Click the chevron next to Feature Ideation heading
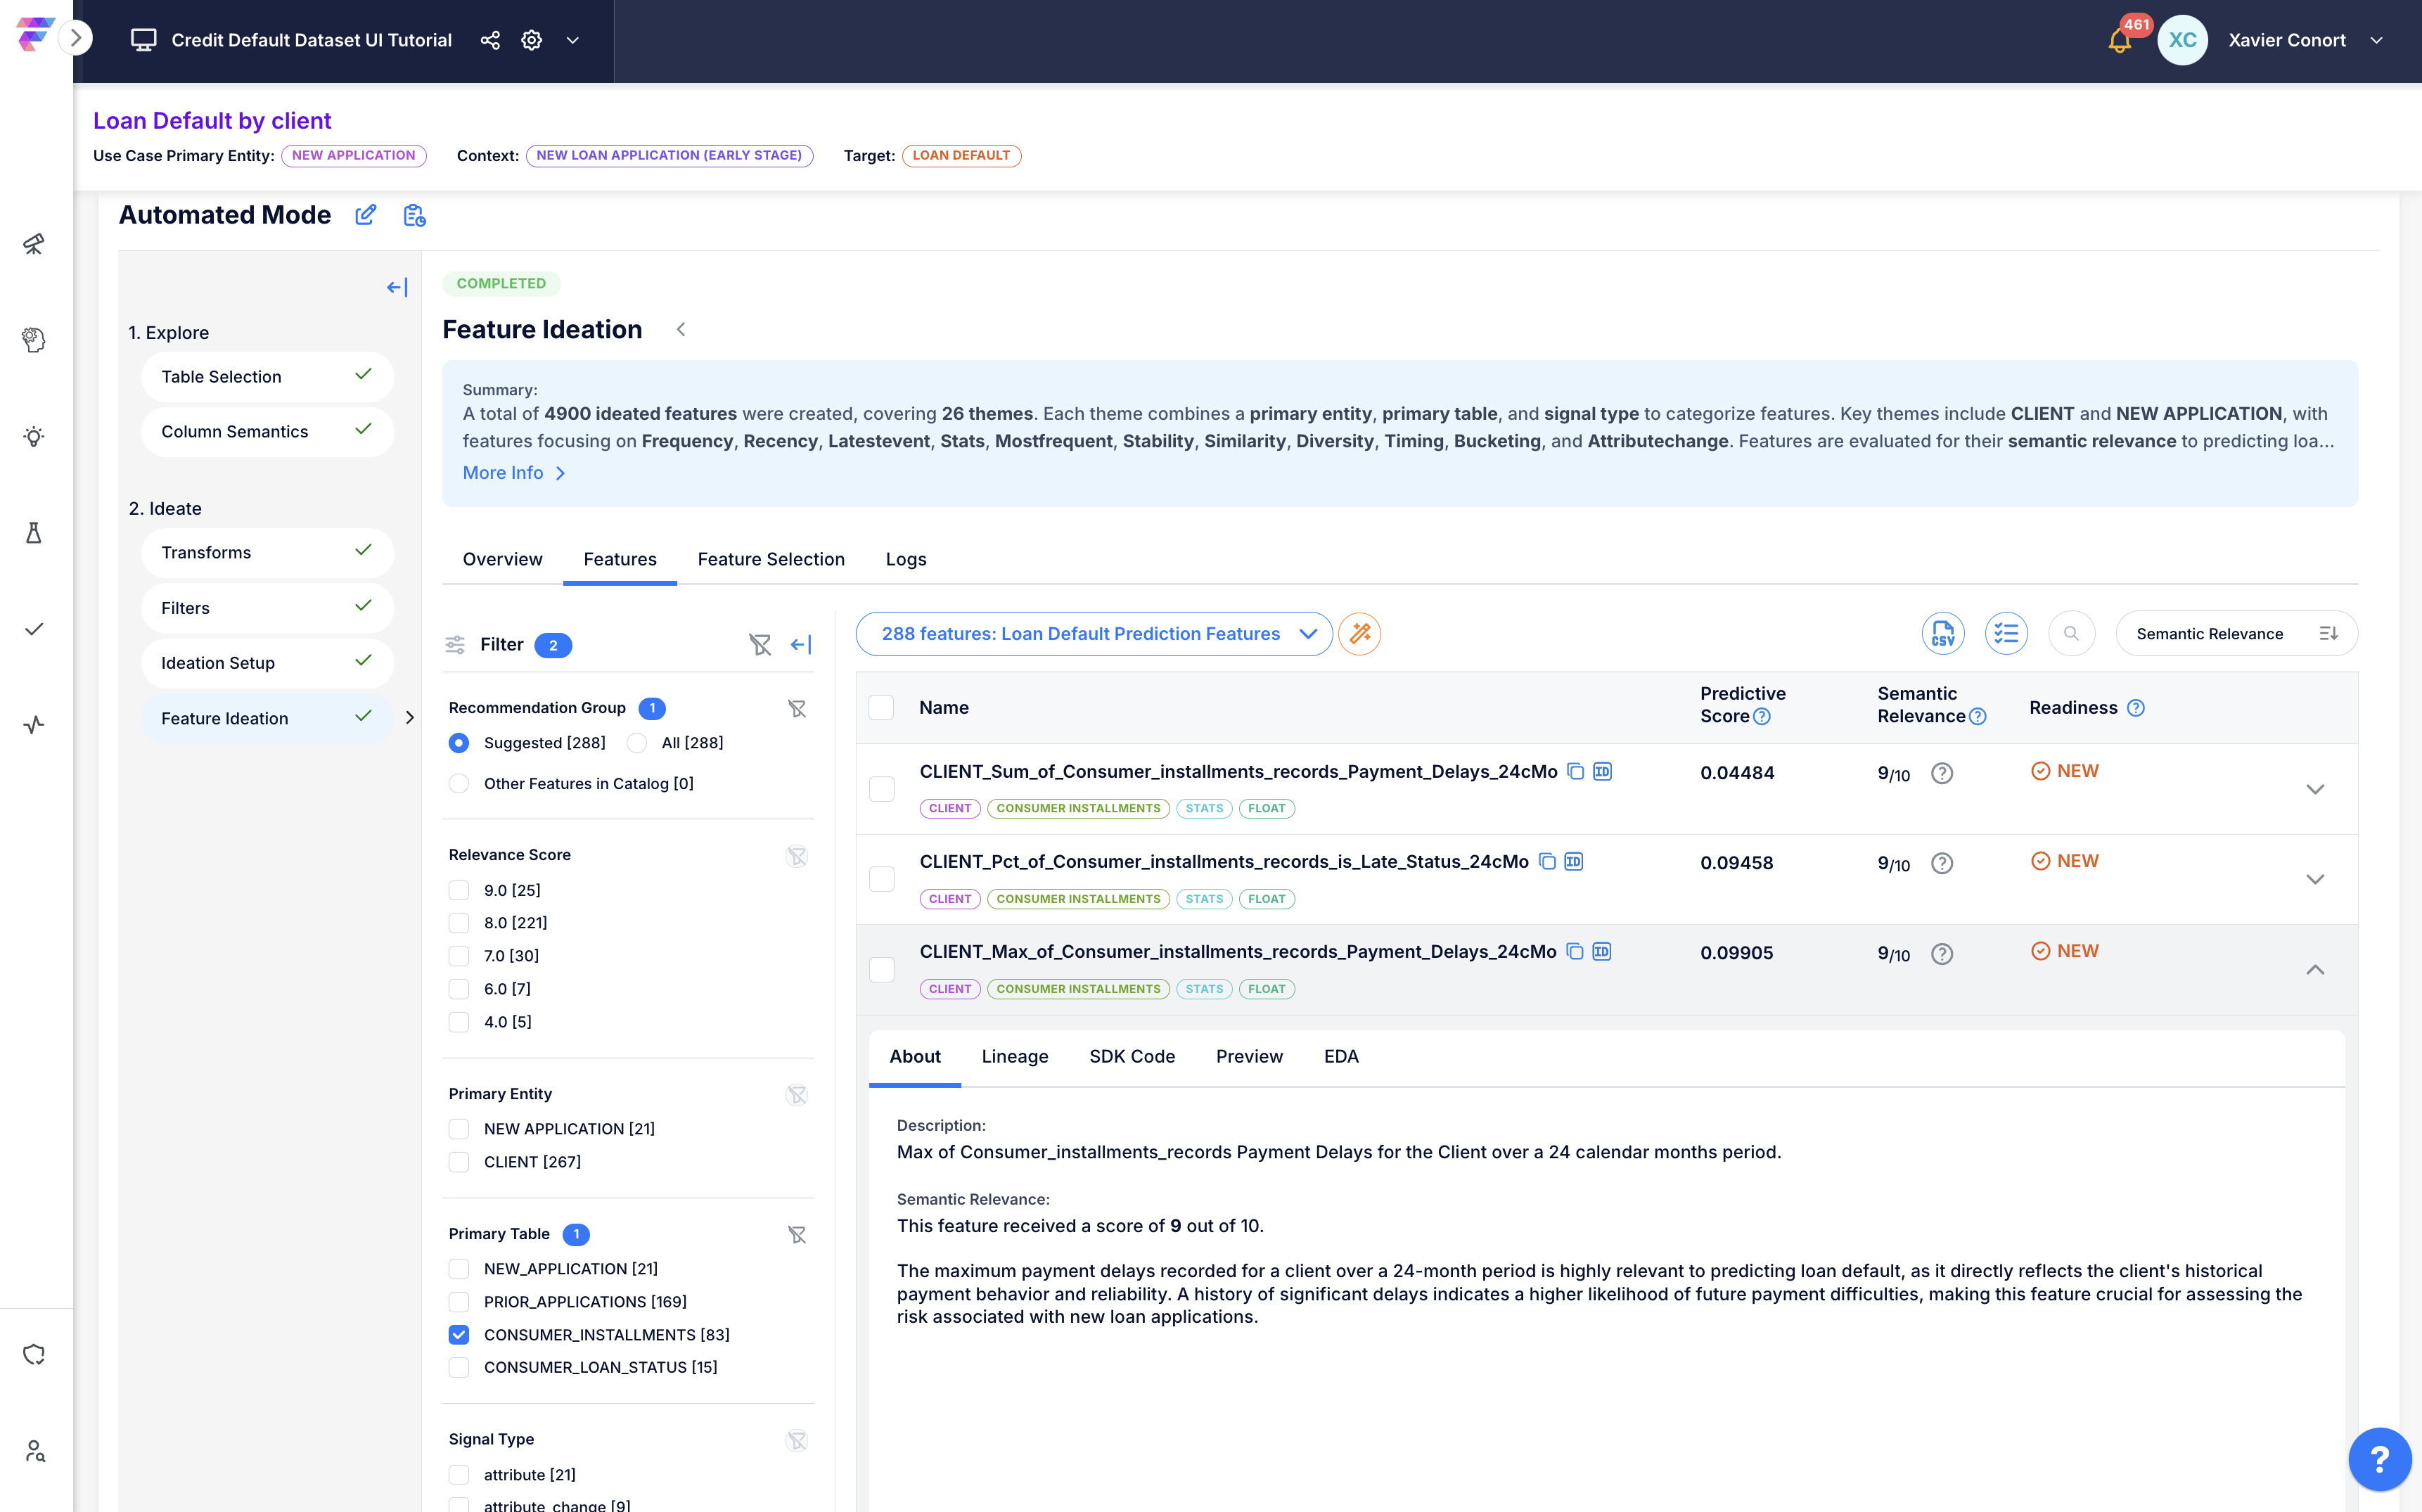Image resolution: width=2422 pixels, height=1512 pixels. pyautogui.click(x=681, y=329)
